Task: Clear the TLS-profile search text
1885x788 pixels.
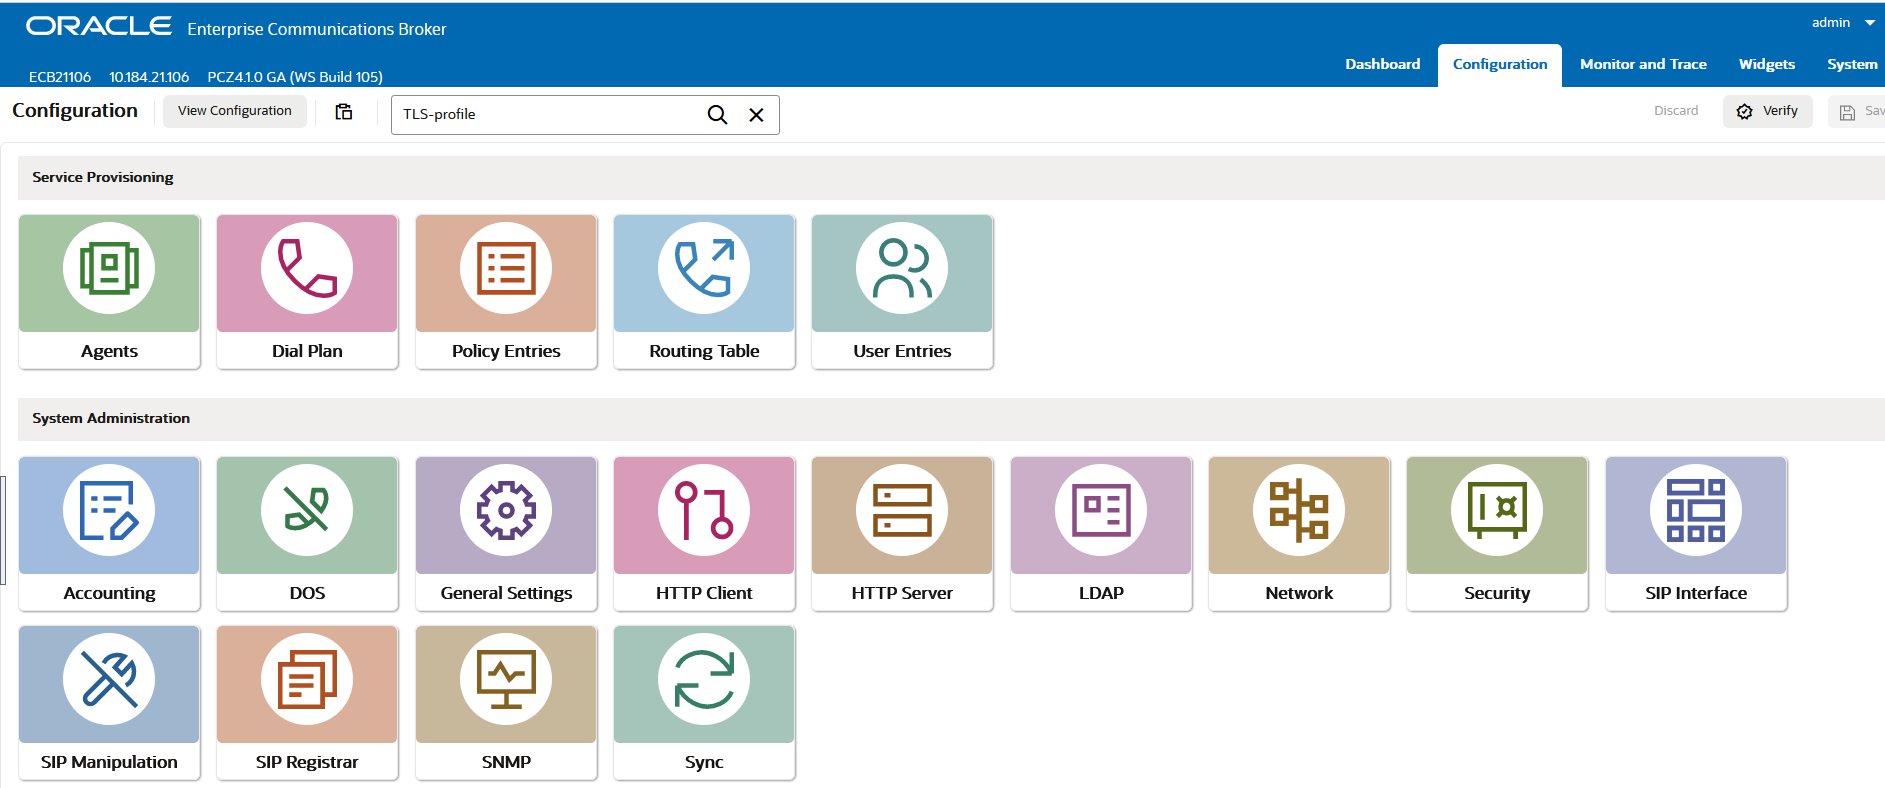Action: click(x=757, y=115)
